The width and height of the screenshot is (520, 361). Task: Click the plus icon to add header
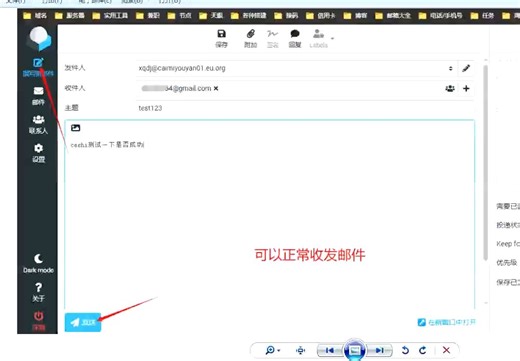coord(466,88)
